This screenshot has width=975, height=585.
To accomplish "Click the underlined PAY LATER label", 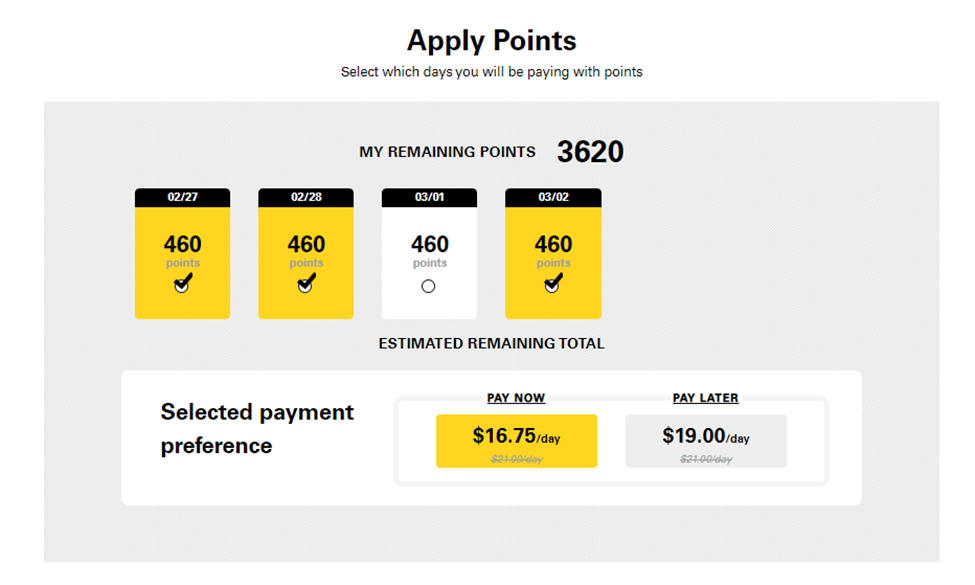I will tap(705, 398).
